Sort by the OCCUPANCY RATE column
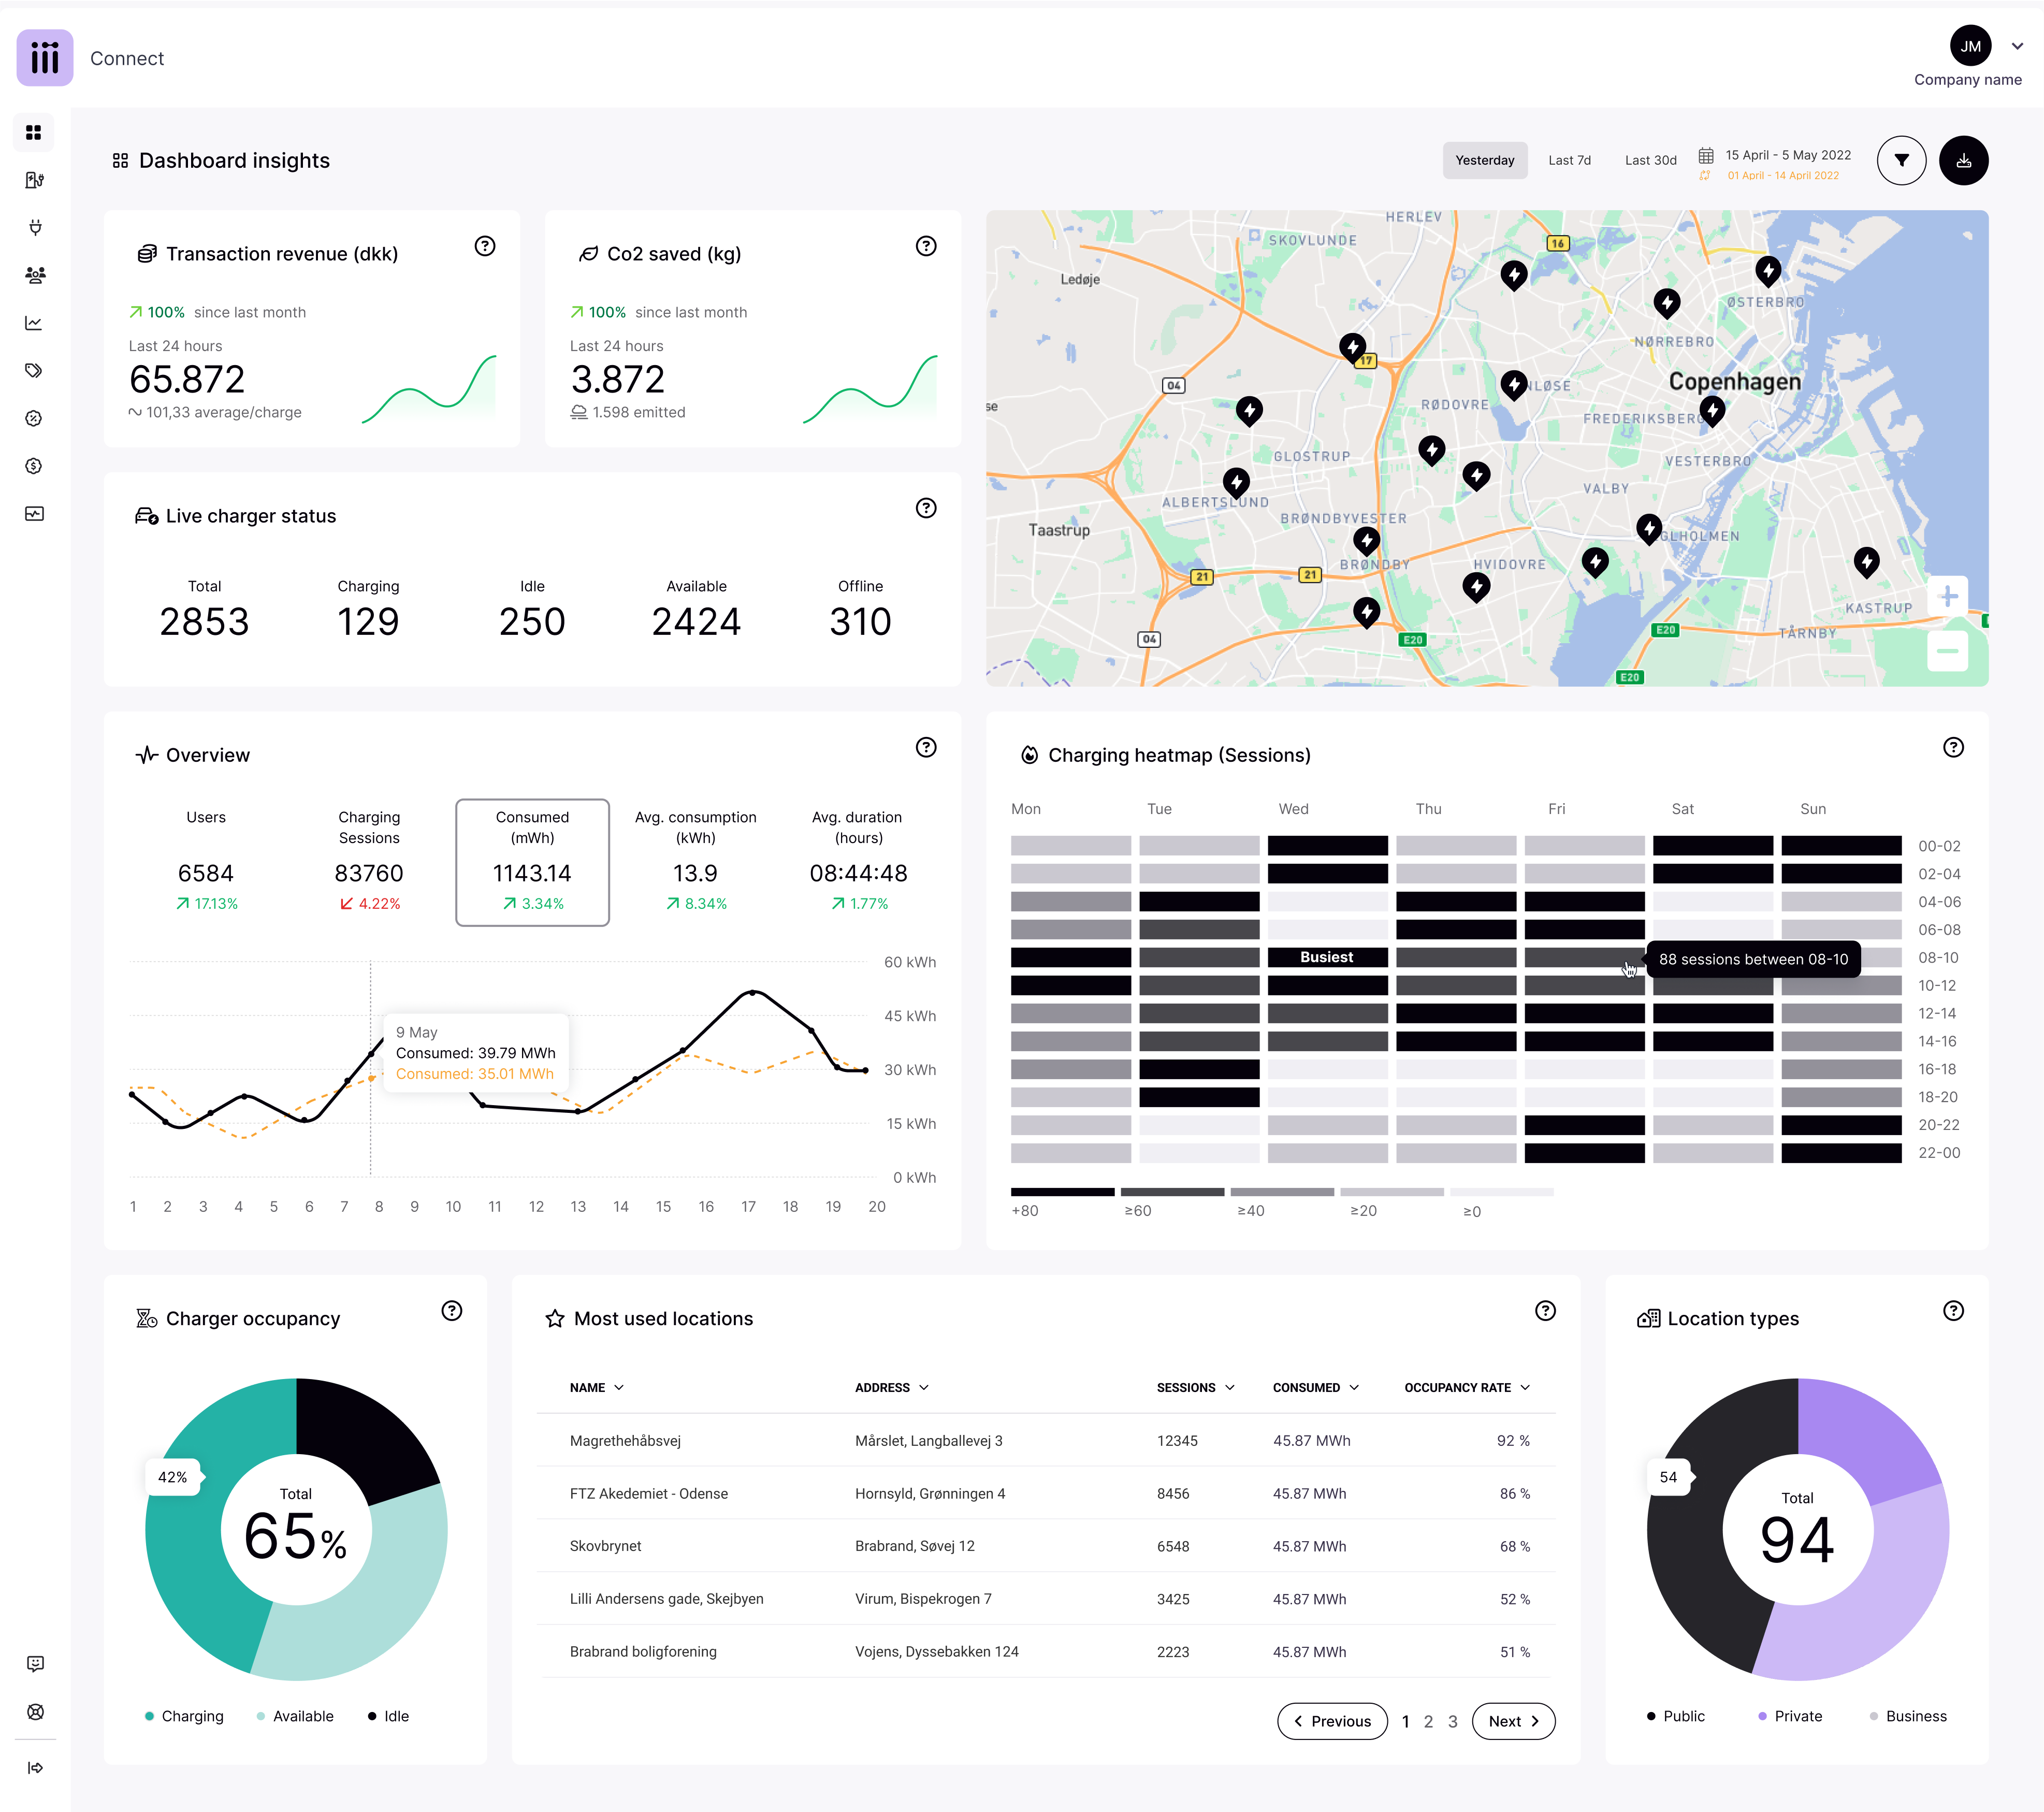The image size is (2044, 1812). (1466, 1387)
